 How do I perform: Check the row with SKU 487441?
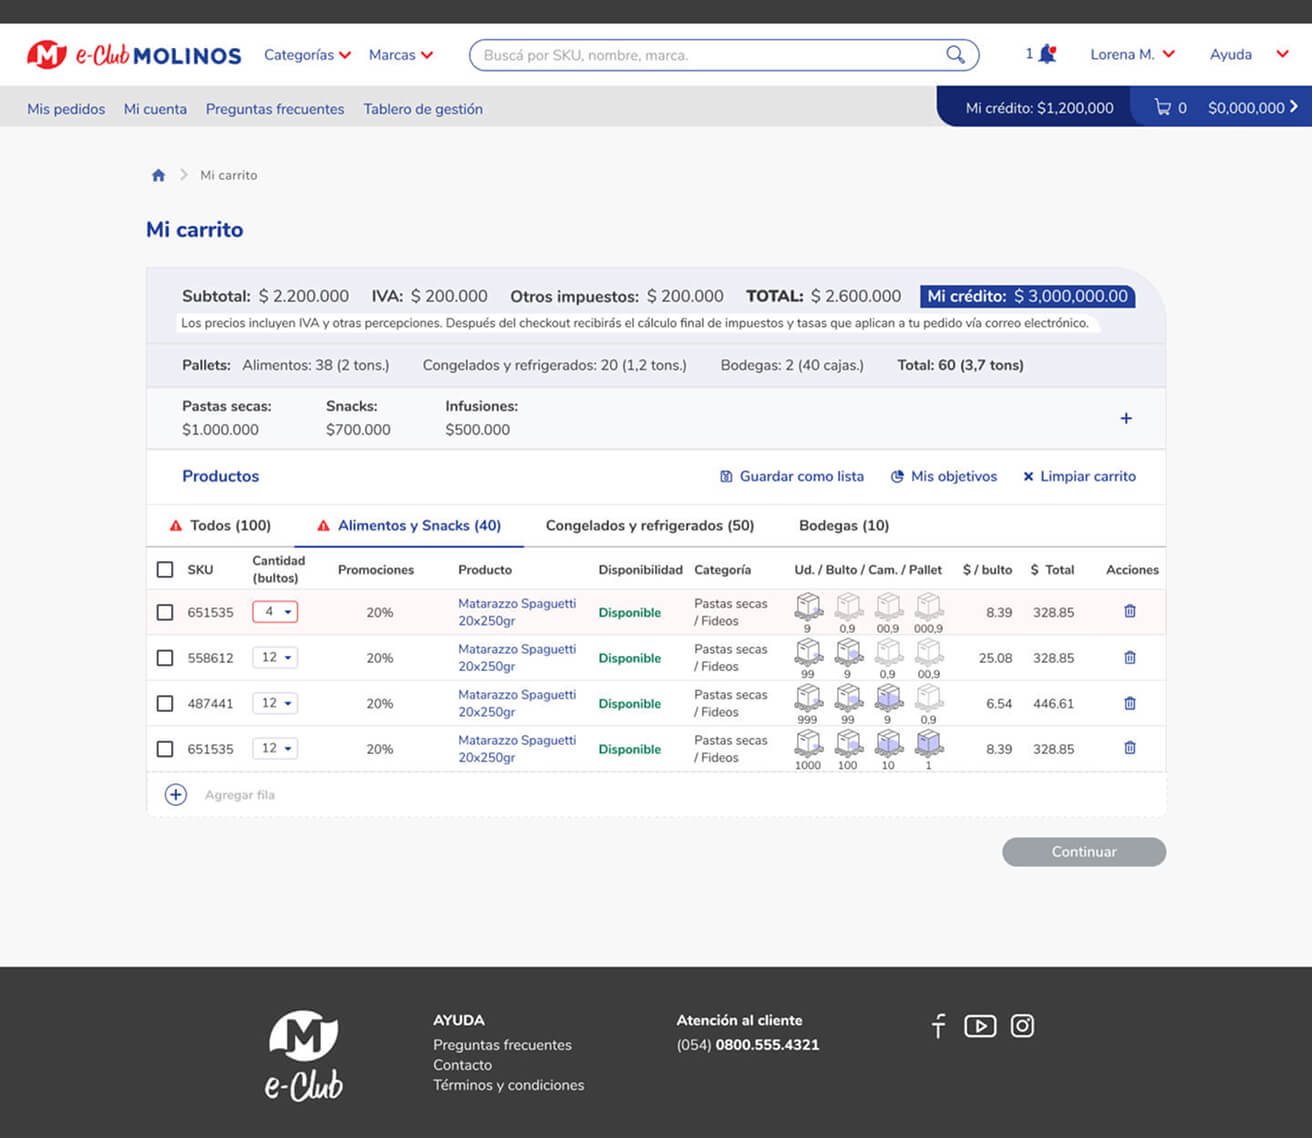tap(165, 704)
